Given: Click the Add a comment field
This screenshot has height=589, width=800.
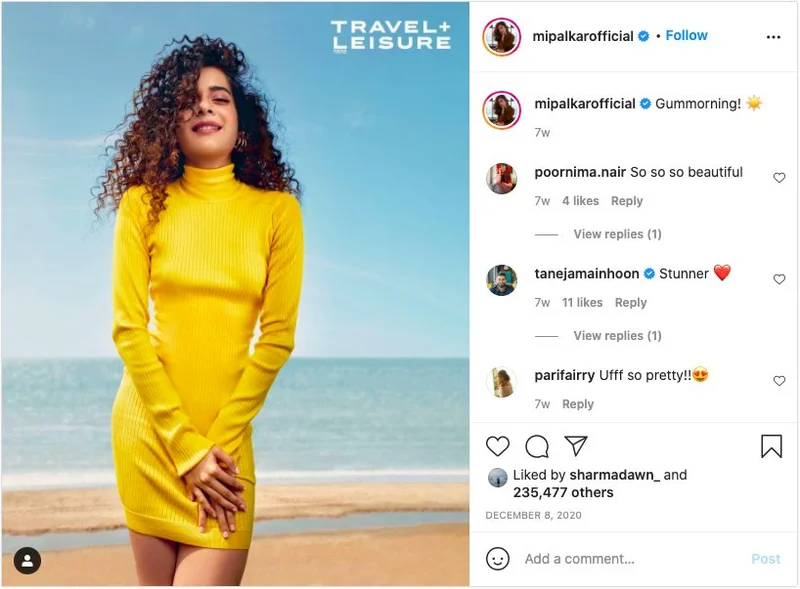Looking at the screenshot, I should click(633, 559).
